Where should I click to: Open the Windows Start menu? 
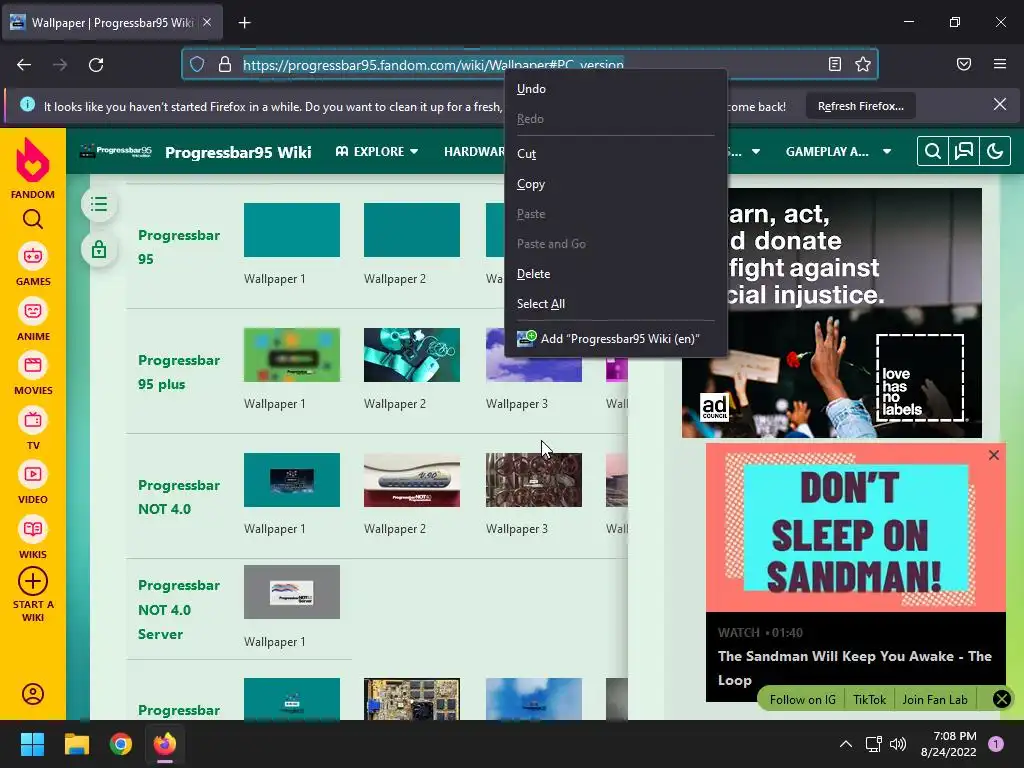point(32,744)
